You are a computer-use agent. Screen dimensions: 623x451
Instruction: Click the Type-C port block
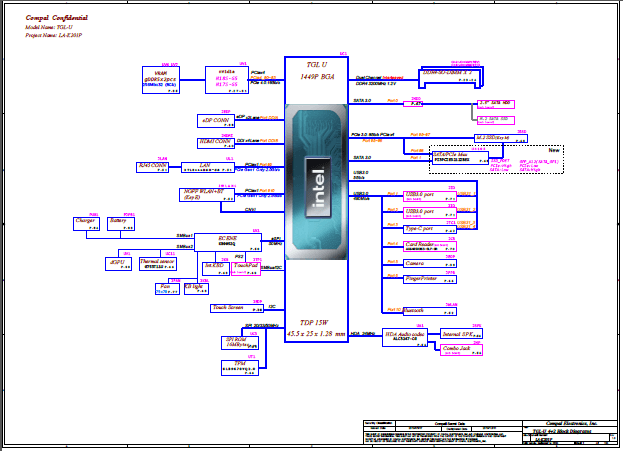pyautogui.click(x=417, y=229)
